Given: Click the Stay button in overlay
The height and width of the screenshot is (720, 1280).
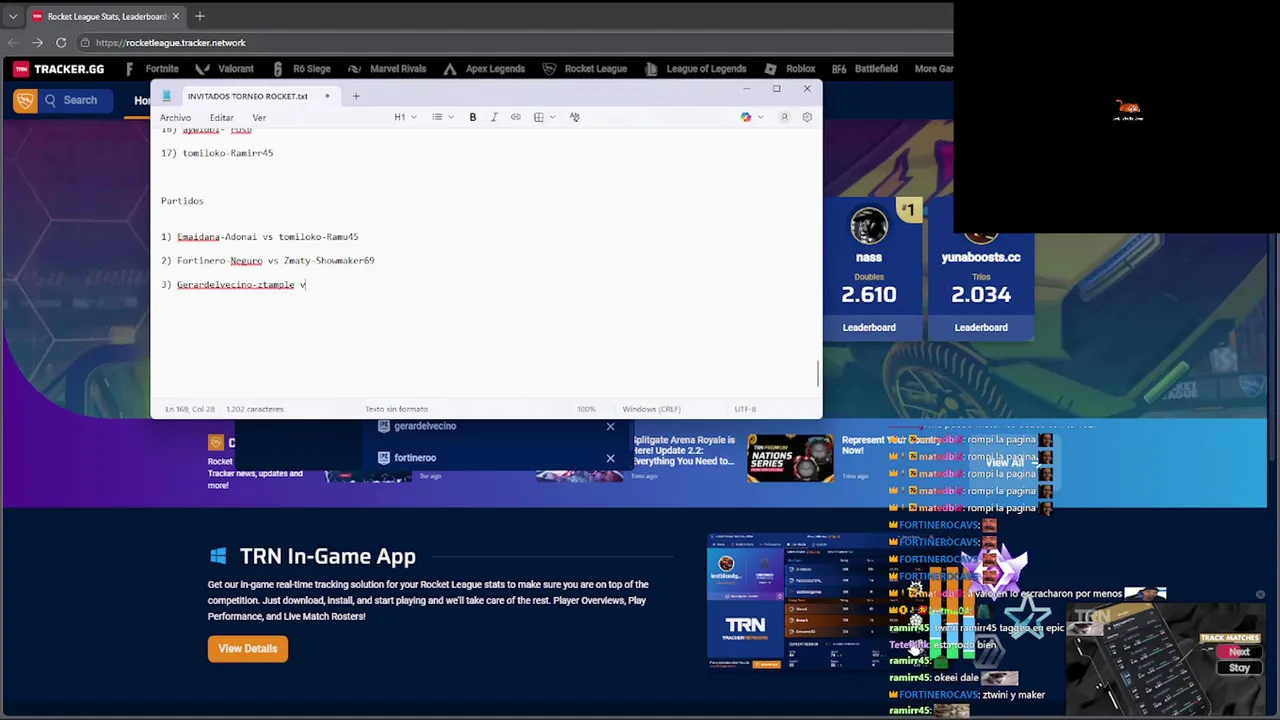Looking at the screenshot, I should pos(1239,668).
